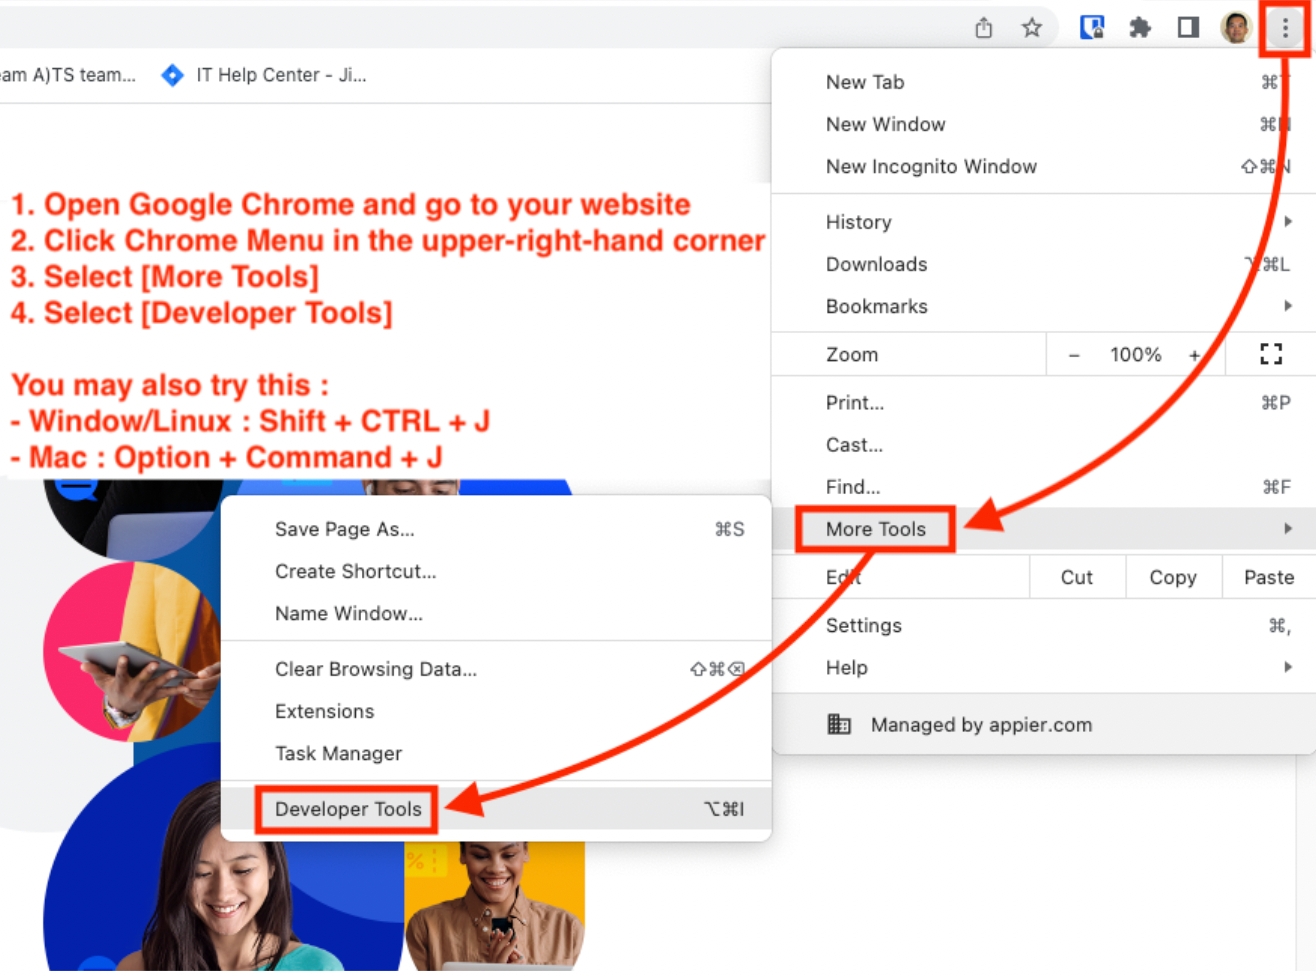Click the Share page icon
The image size is (1316, 976).
[984, 28]
